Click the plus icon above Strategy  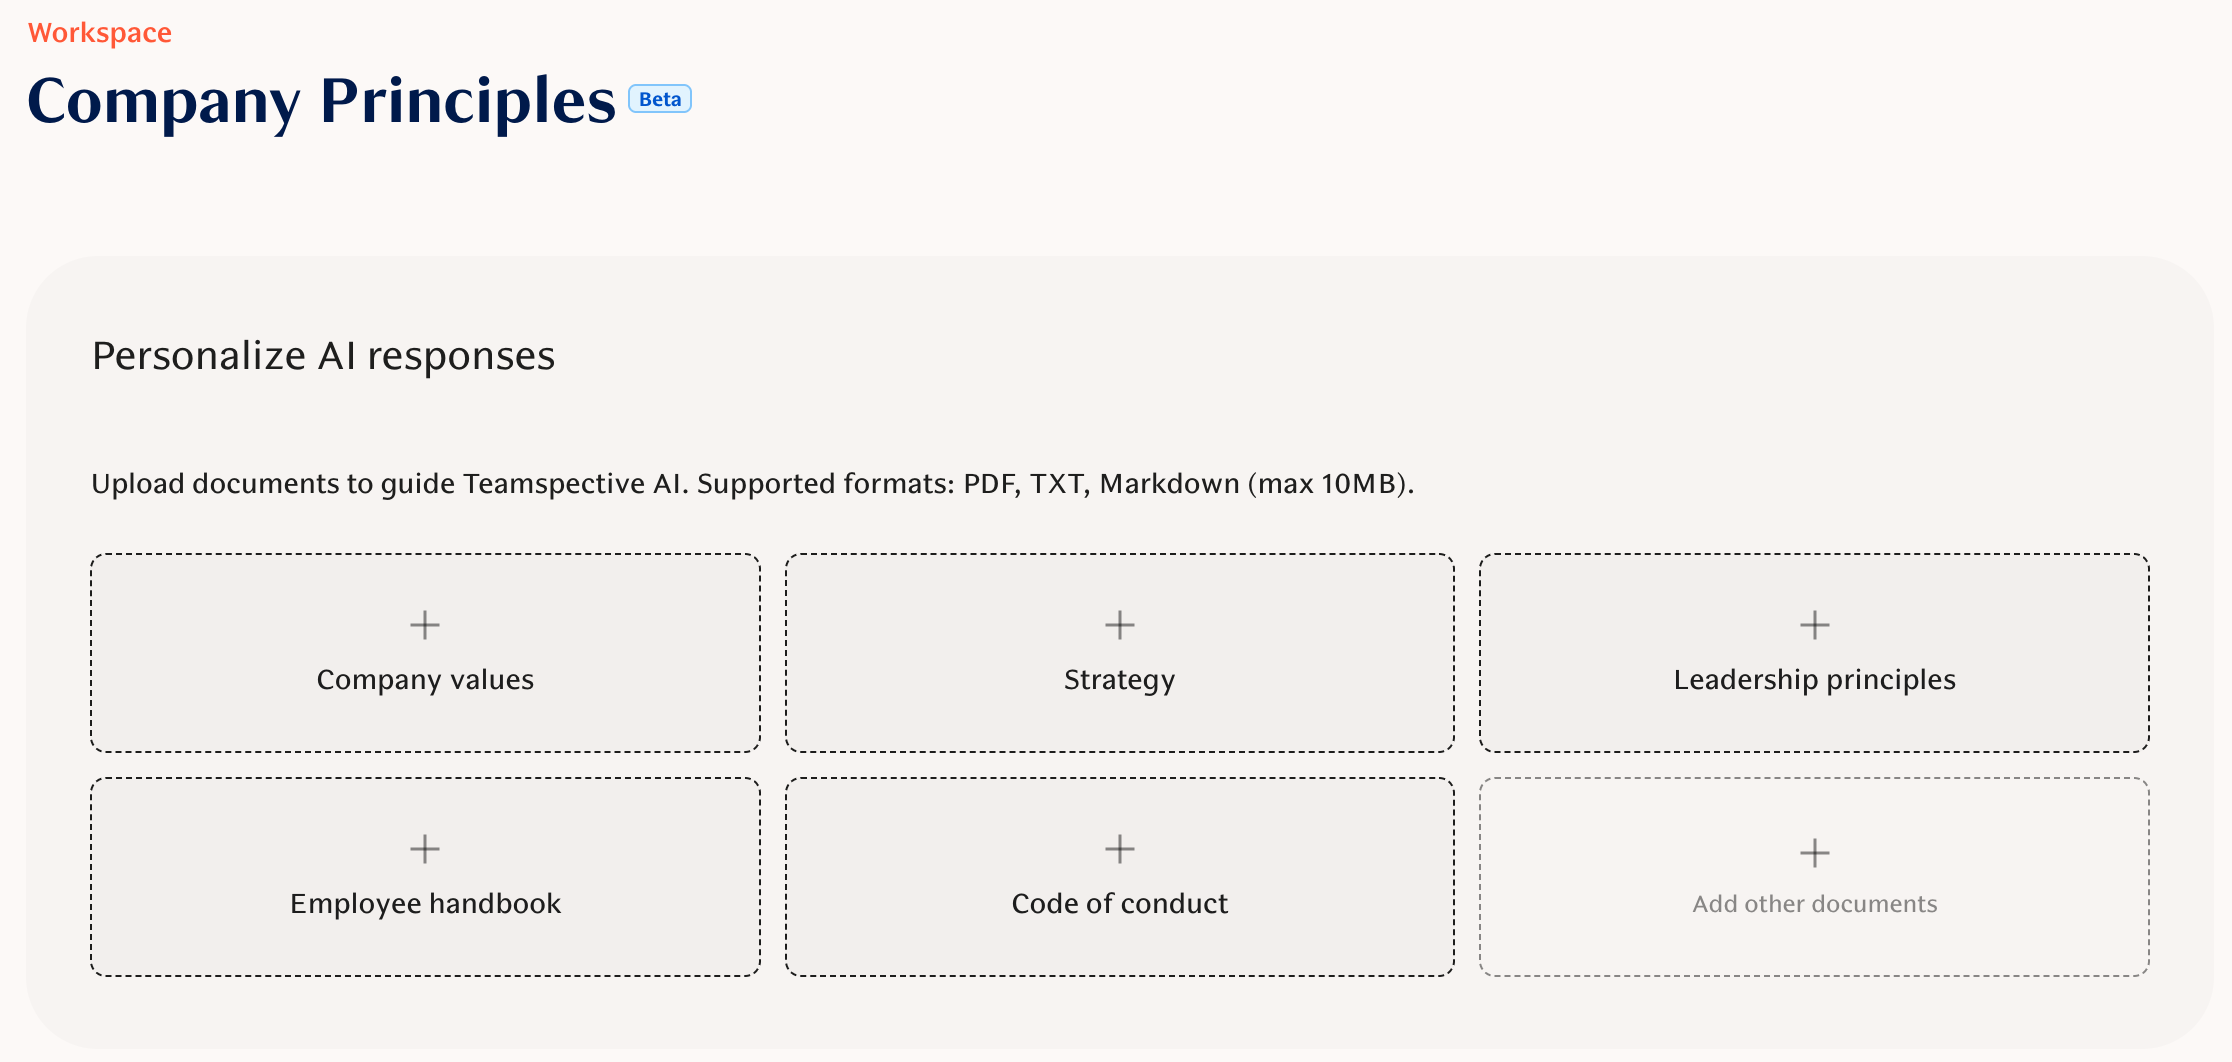1119,625
